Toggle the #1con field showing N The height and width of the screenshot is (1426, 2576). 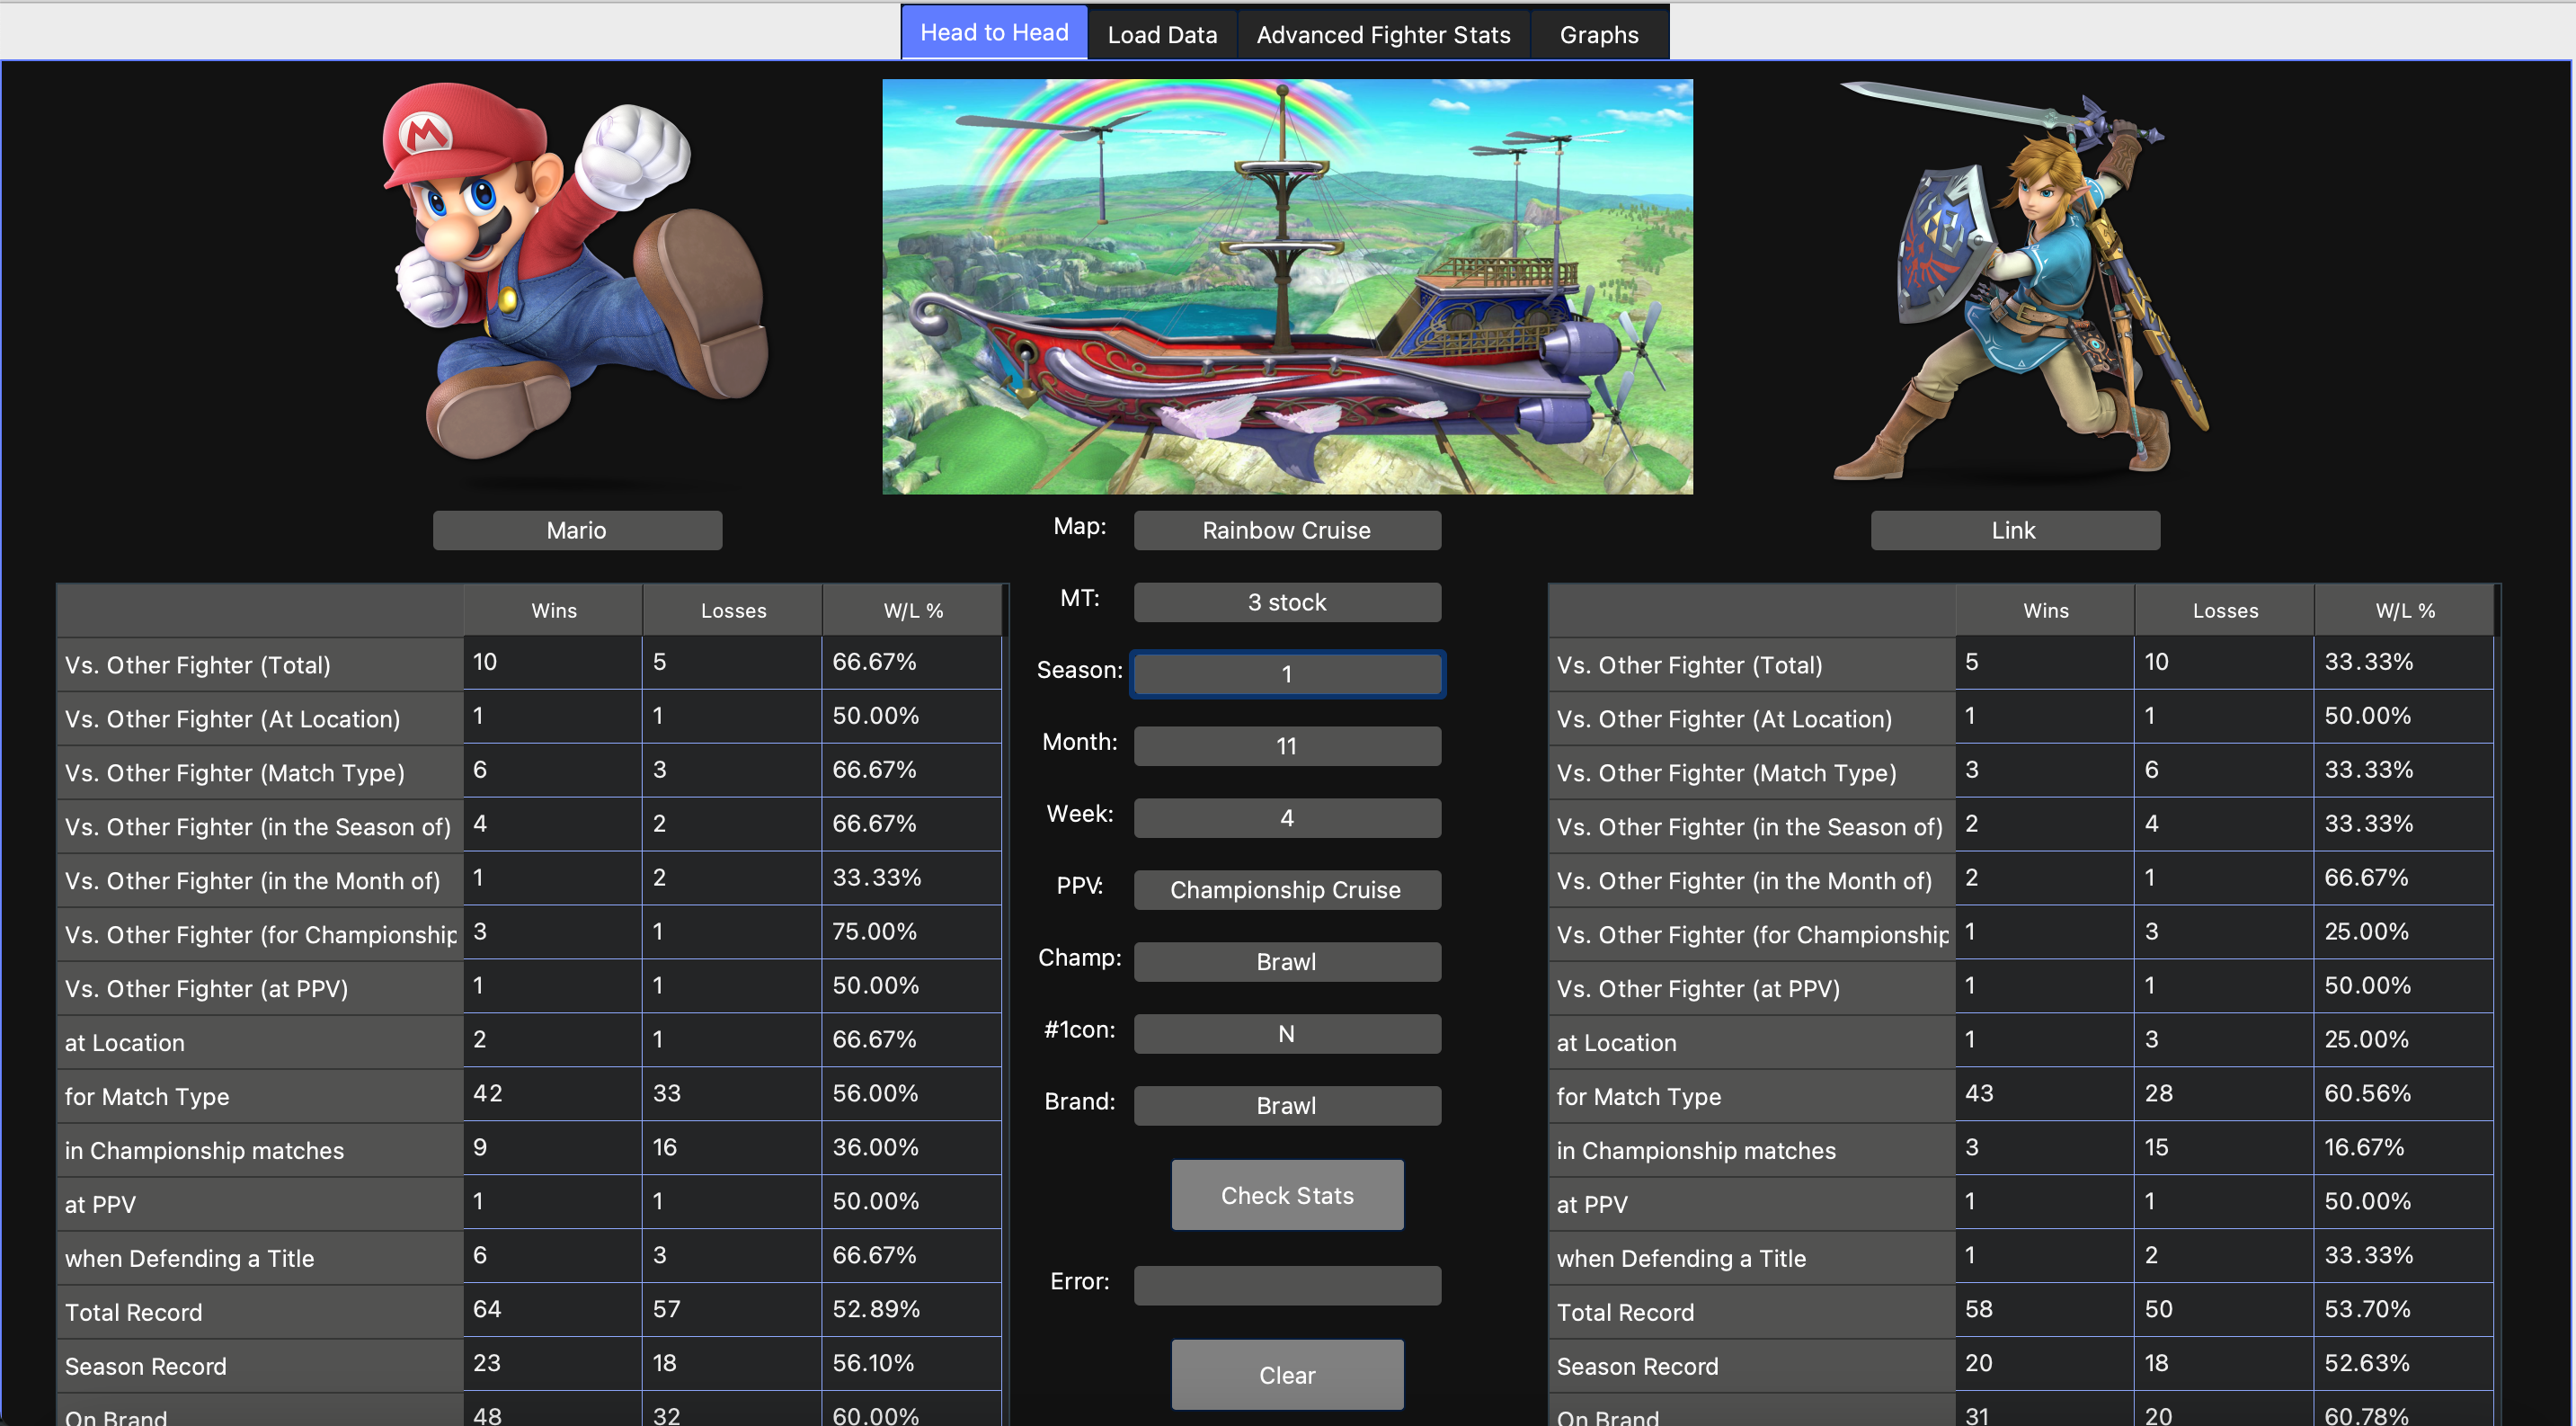1286,1034
